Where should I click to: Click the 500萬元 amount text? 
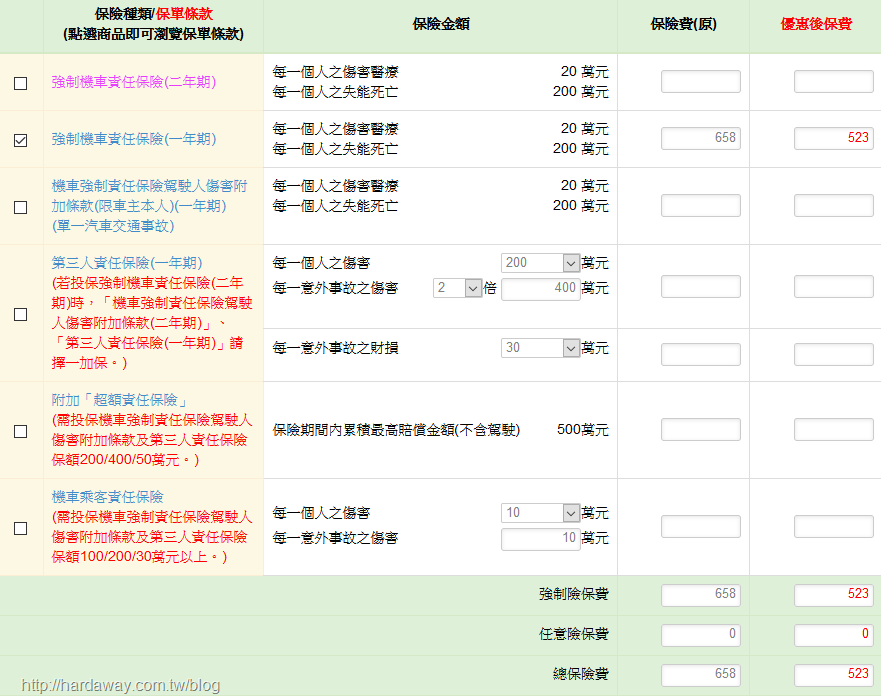click(583, 430)
